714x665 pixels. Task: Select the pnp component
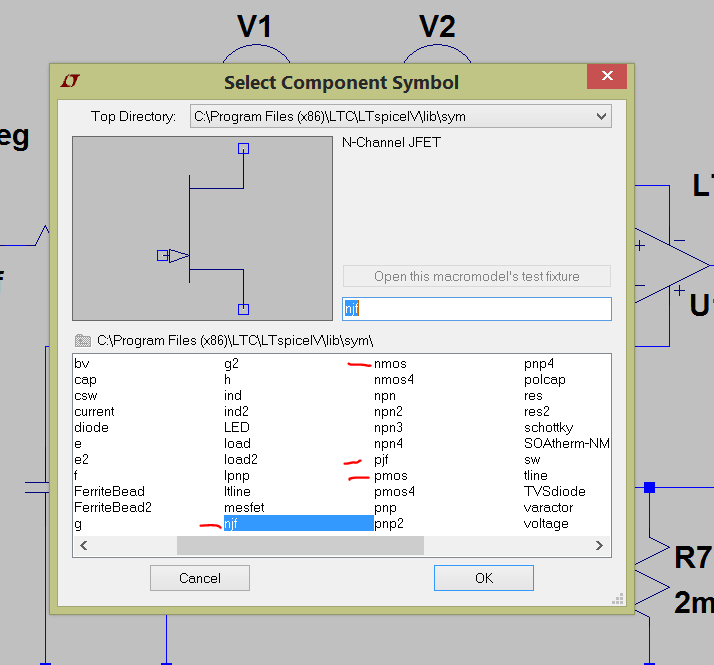385,507
